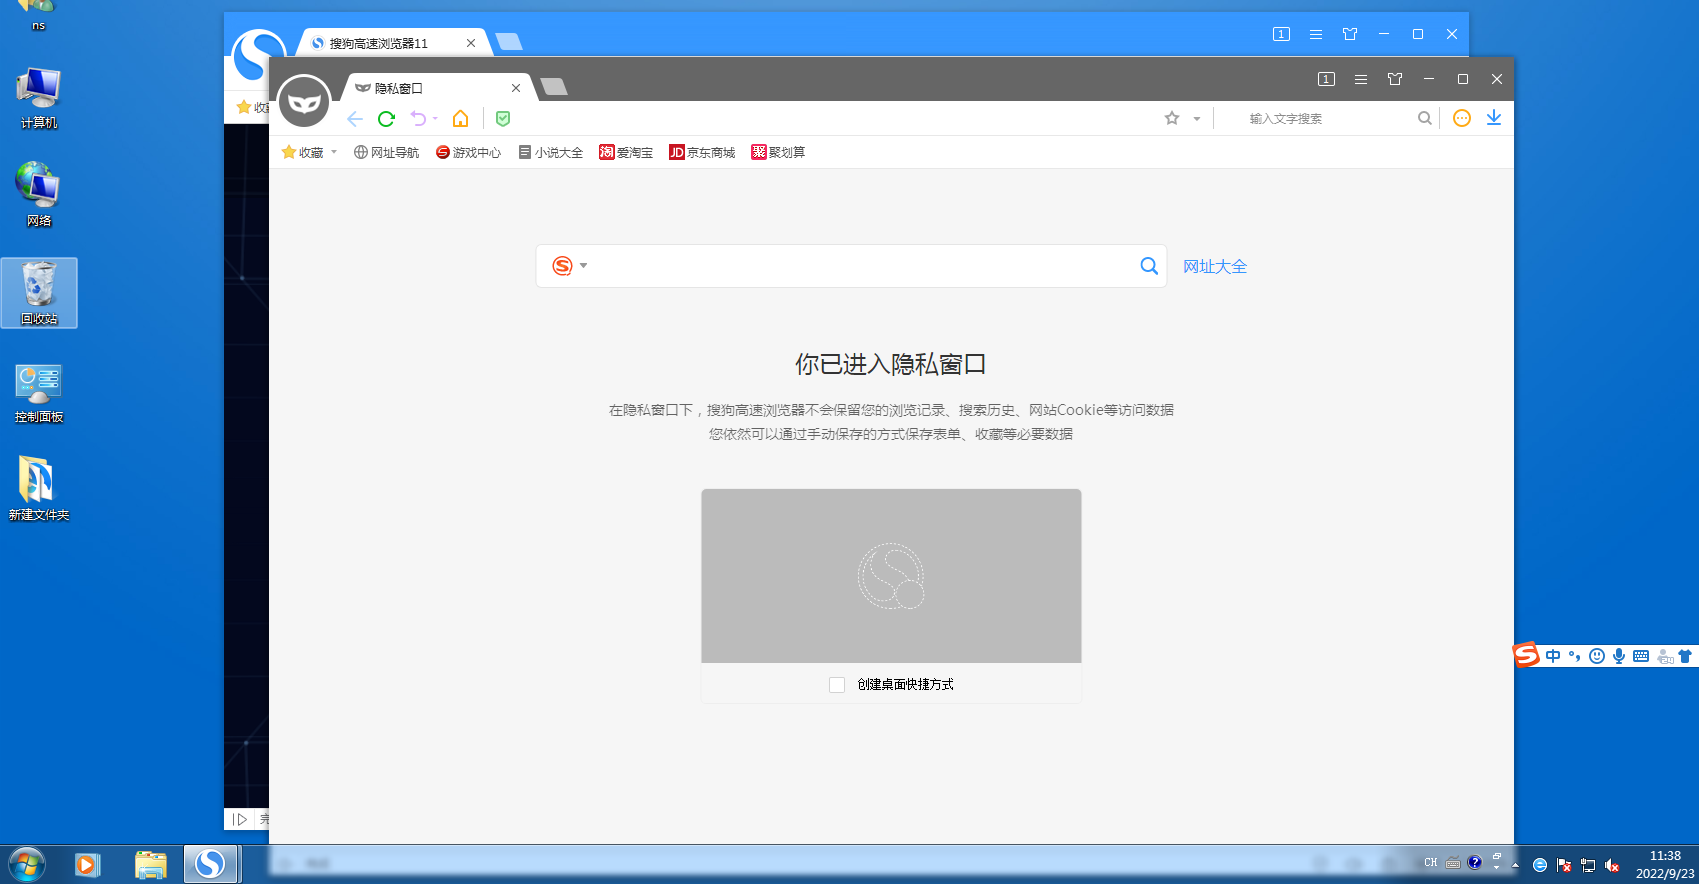Viewport: 1699px width, 884px height.
Task: Open 京东商城 bookmark
Action: pos(702,152)
